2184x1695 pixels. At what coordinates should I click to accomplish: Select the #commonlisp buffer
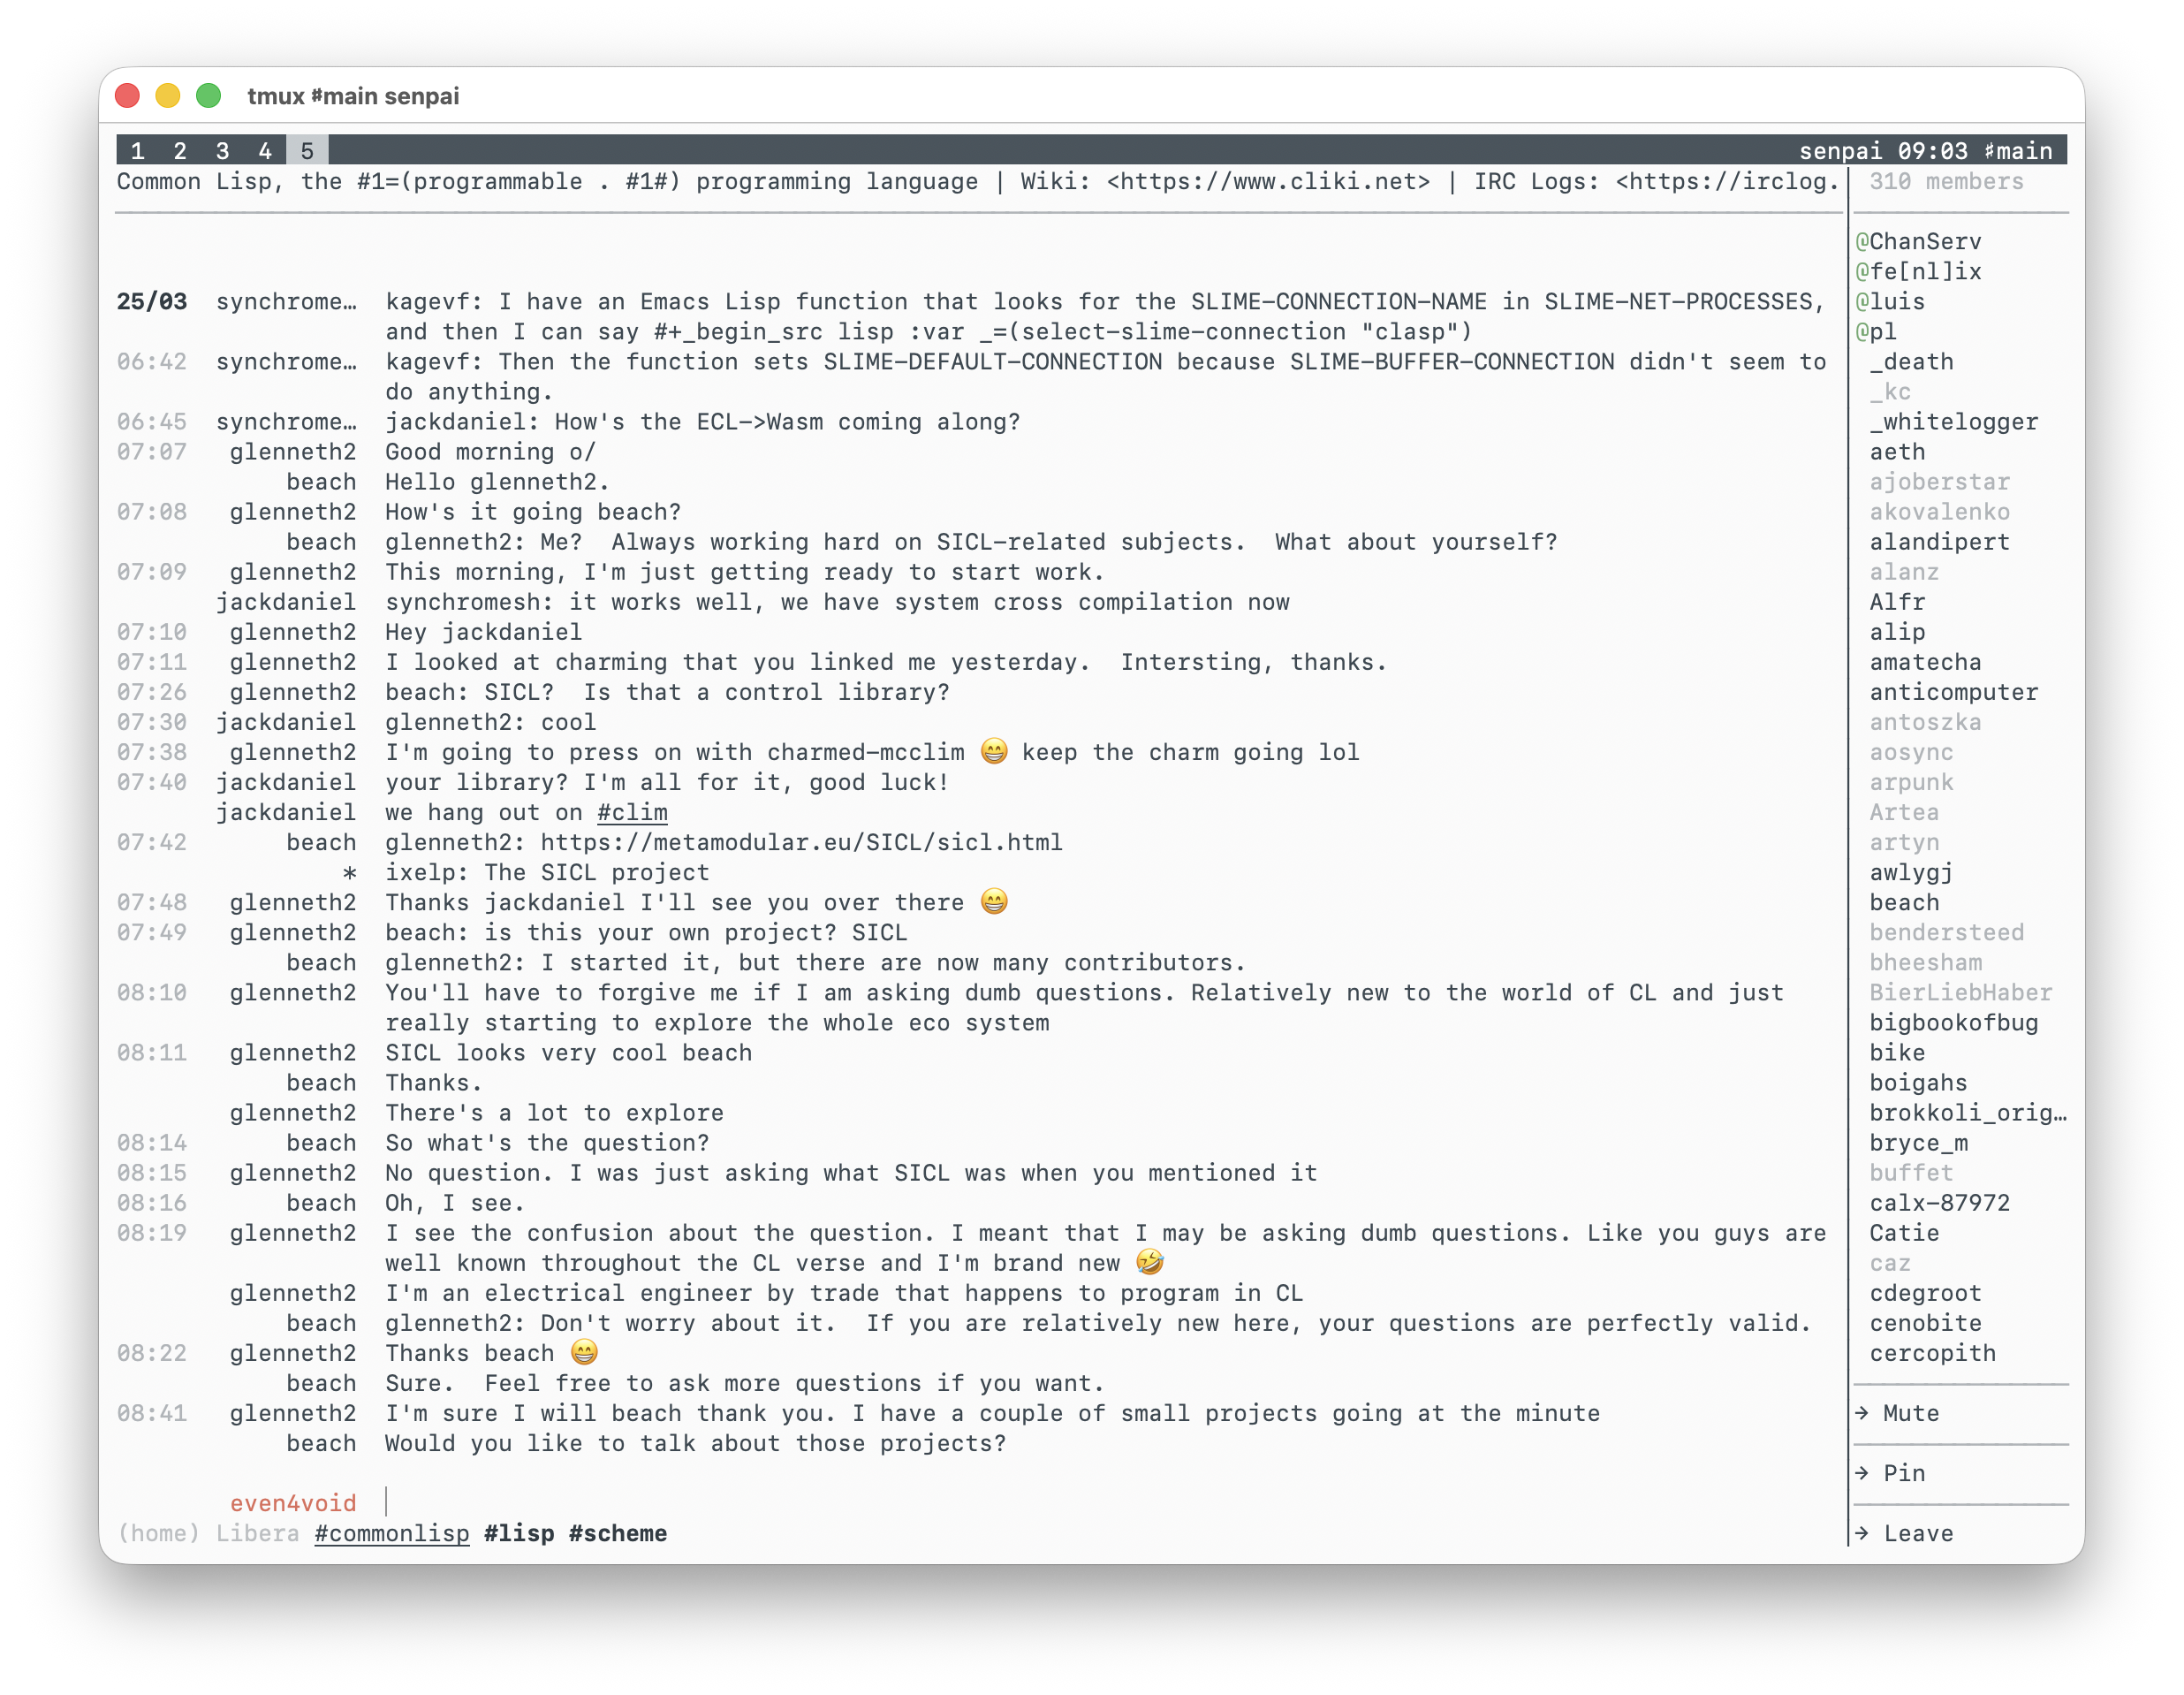click(x=391, y=1533)
